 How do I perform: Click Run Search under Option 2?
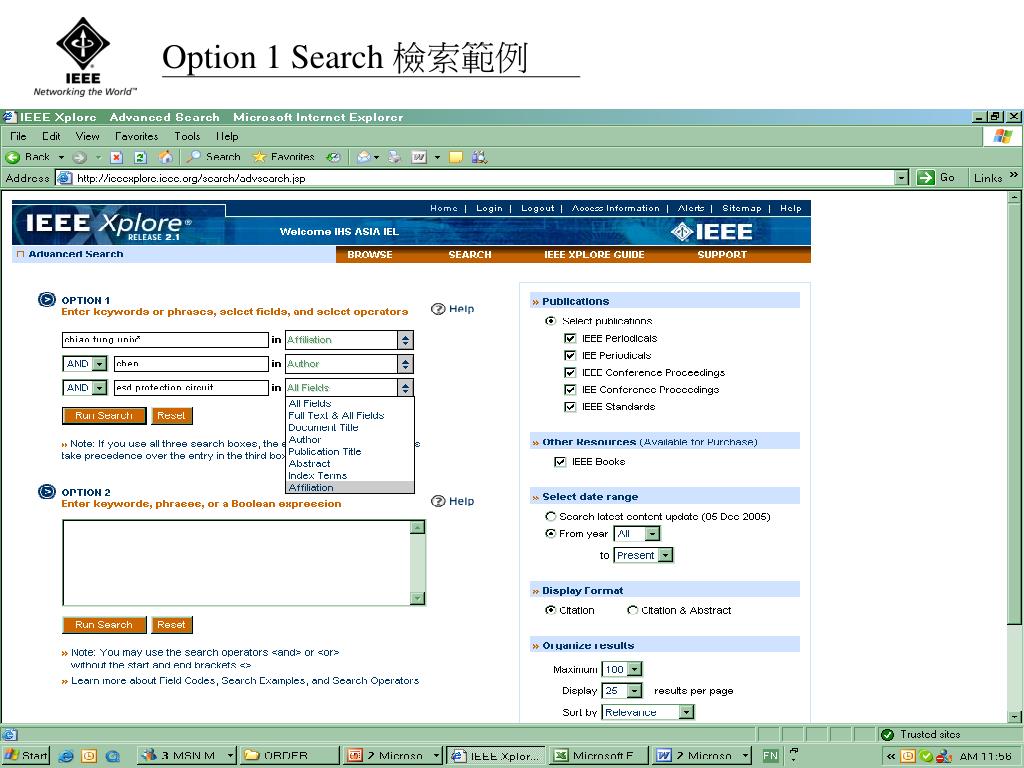[104, 625]
